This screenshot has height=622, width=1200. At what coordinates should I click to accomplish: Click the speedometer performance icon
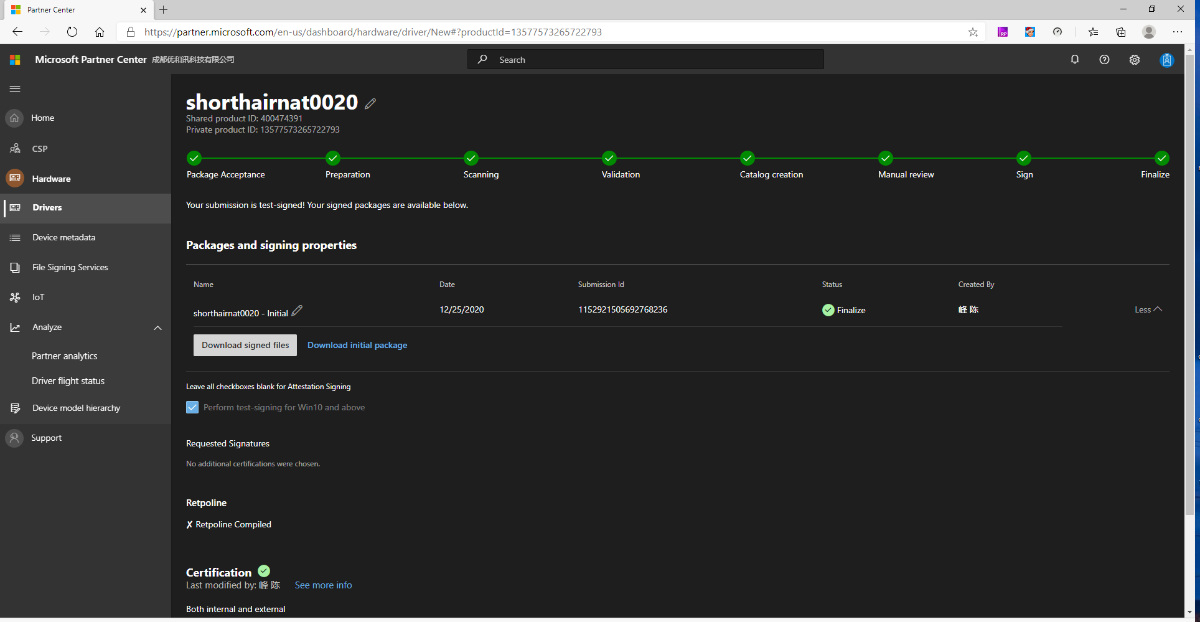point(1057,32)
